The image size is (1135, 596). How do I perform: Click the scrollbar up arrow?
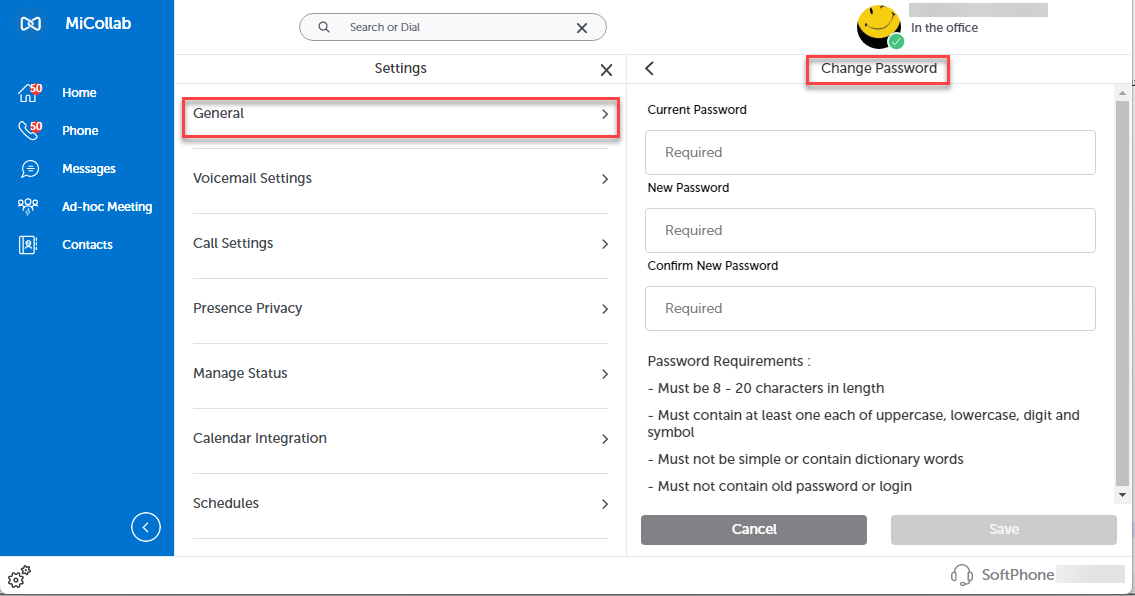[x=1123, y=93]
